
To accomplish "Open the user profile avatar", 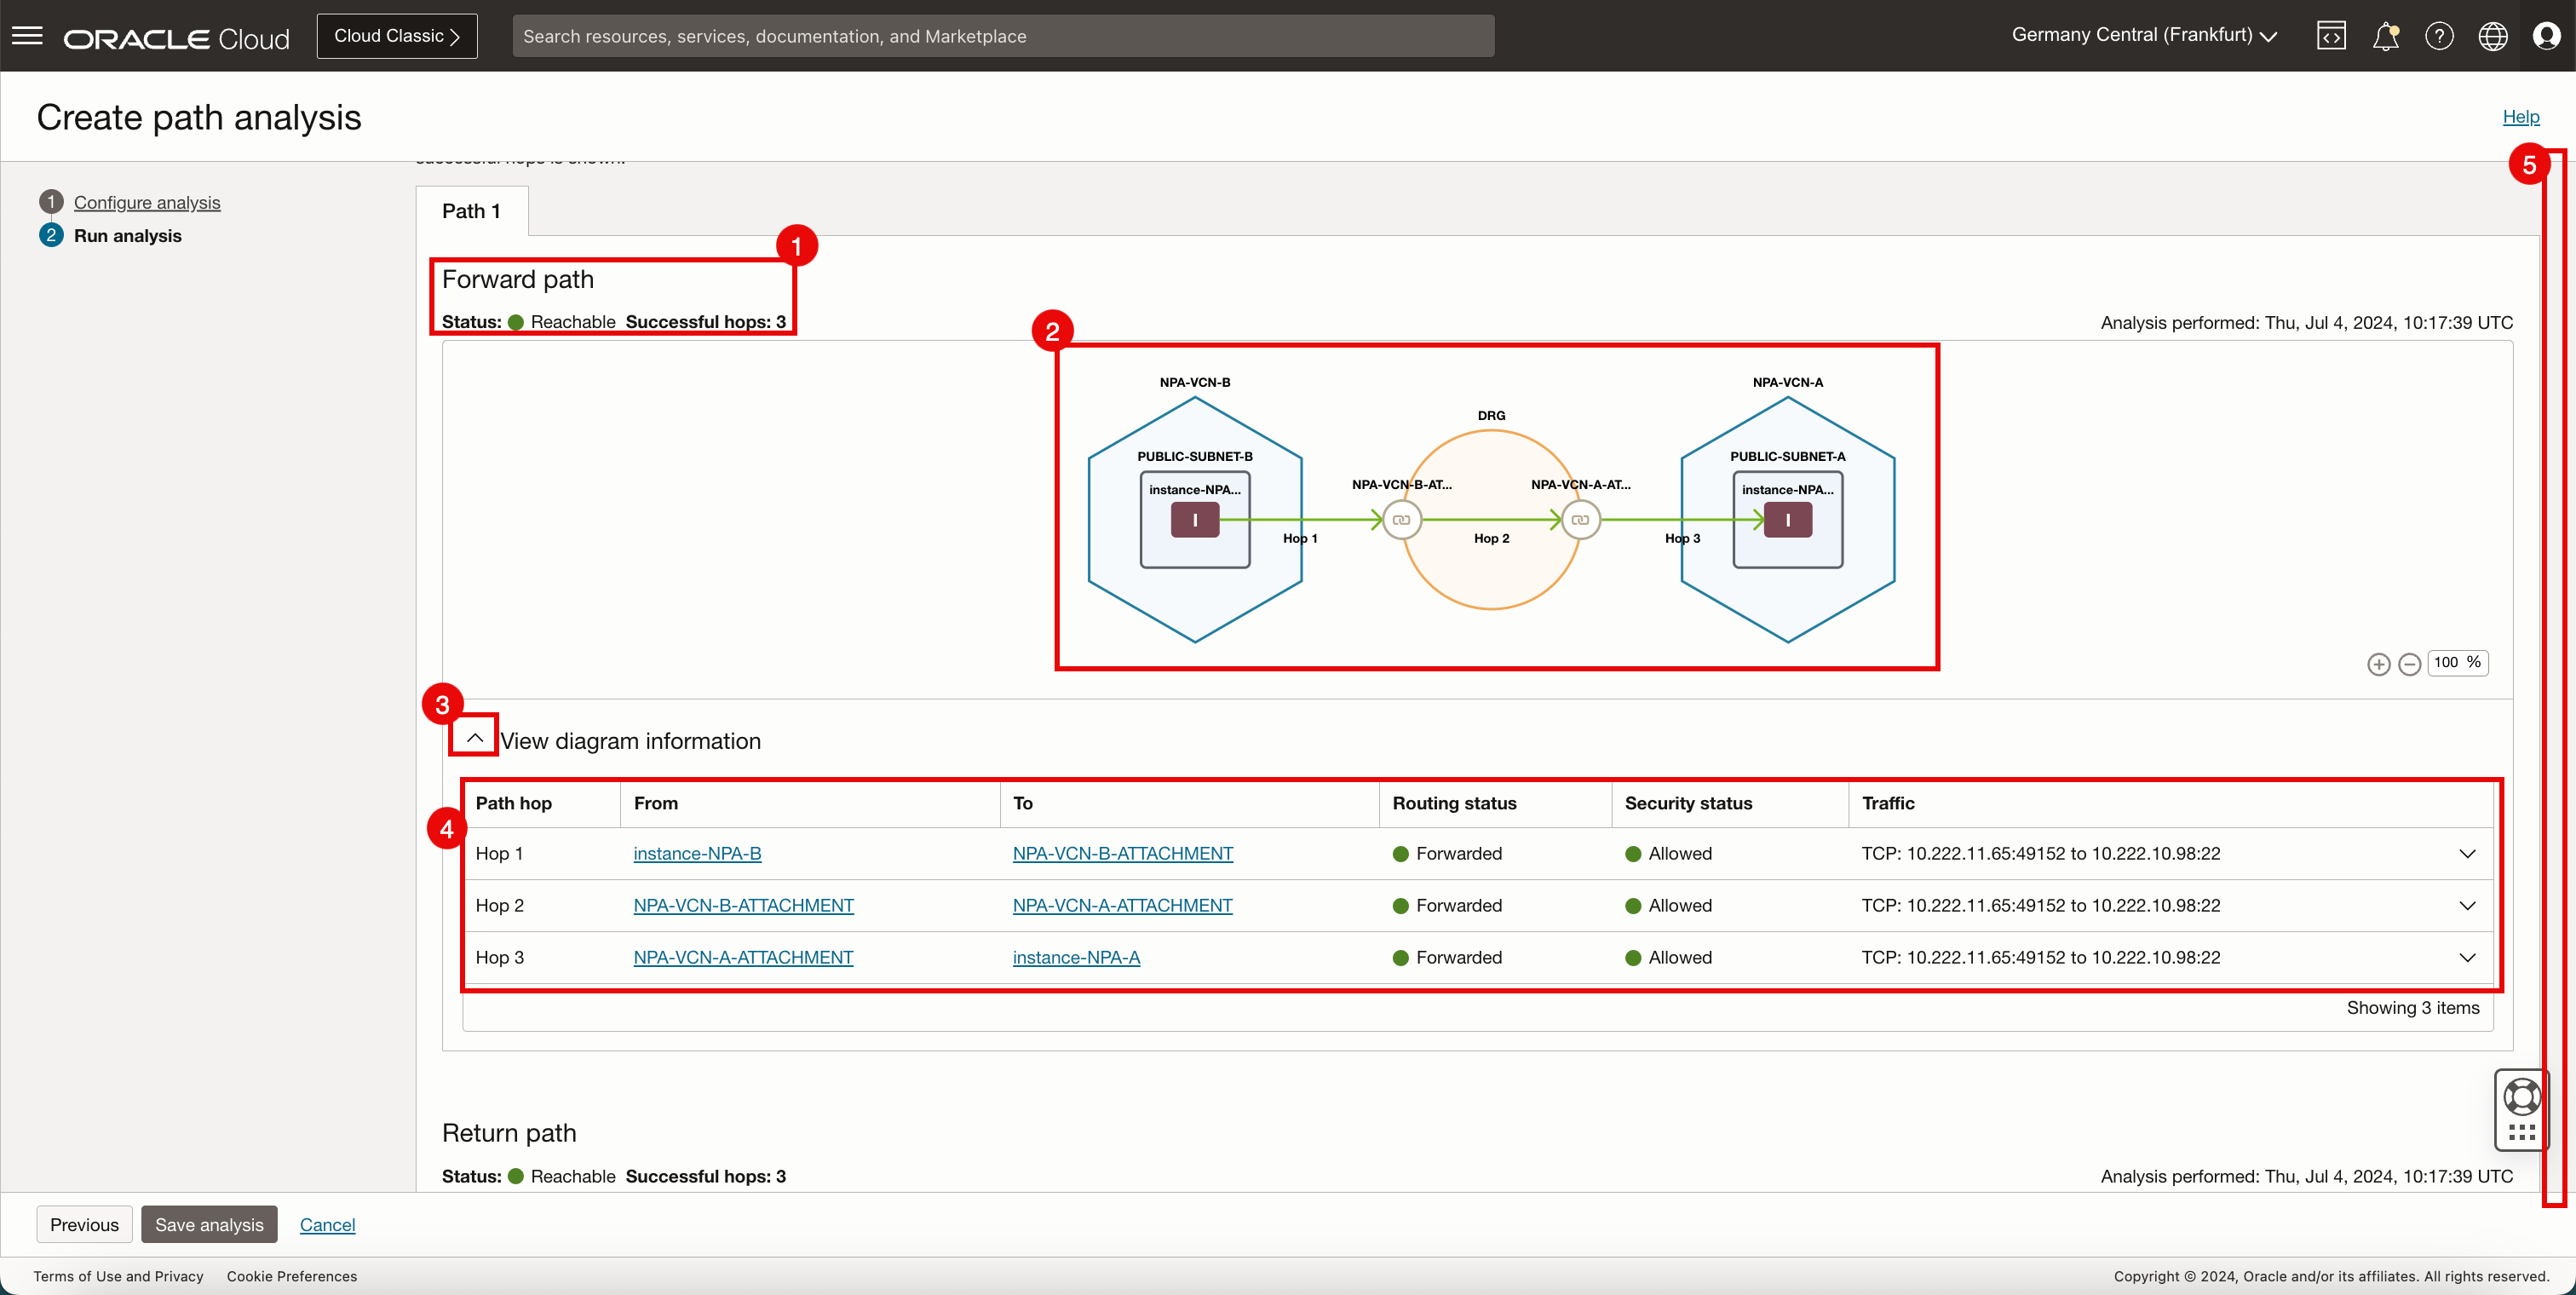I will pyautogui.click(x=2546, y=36).
